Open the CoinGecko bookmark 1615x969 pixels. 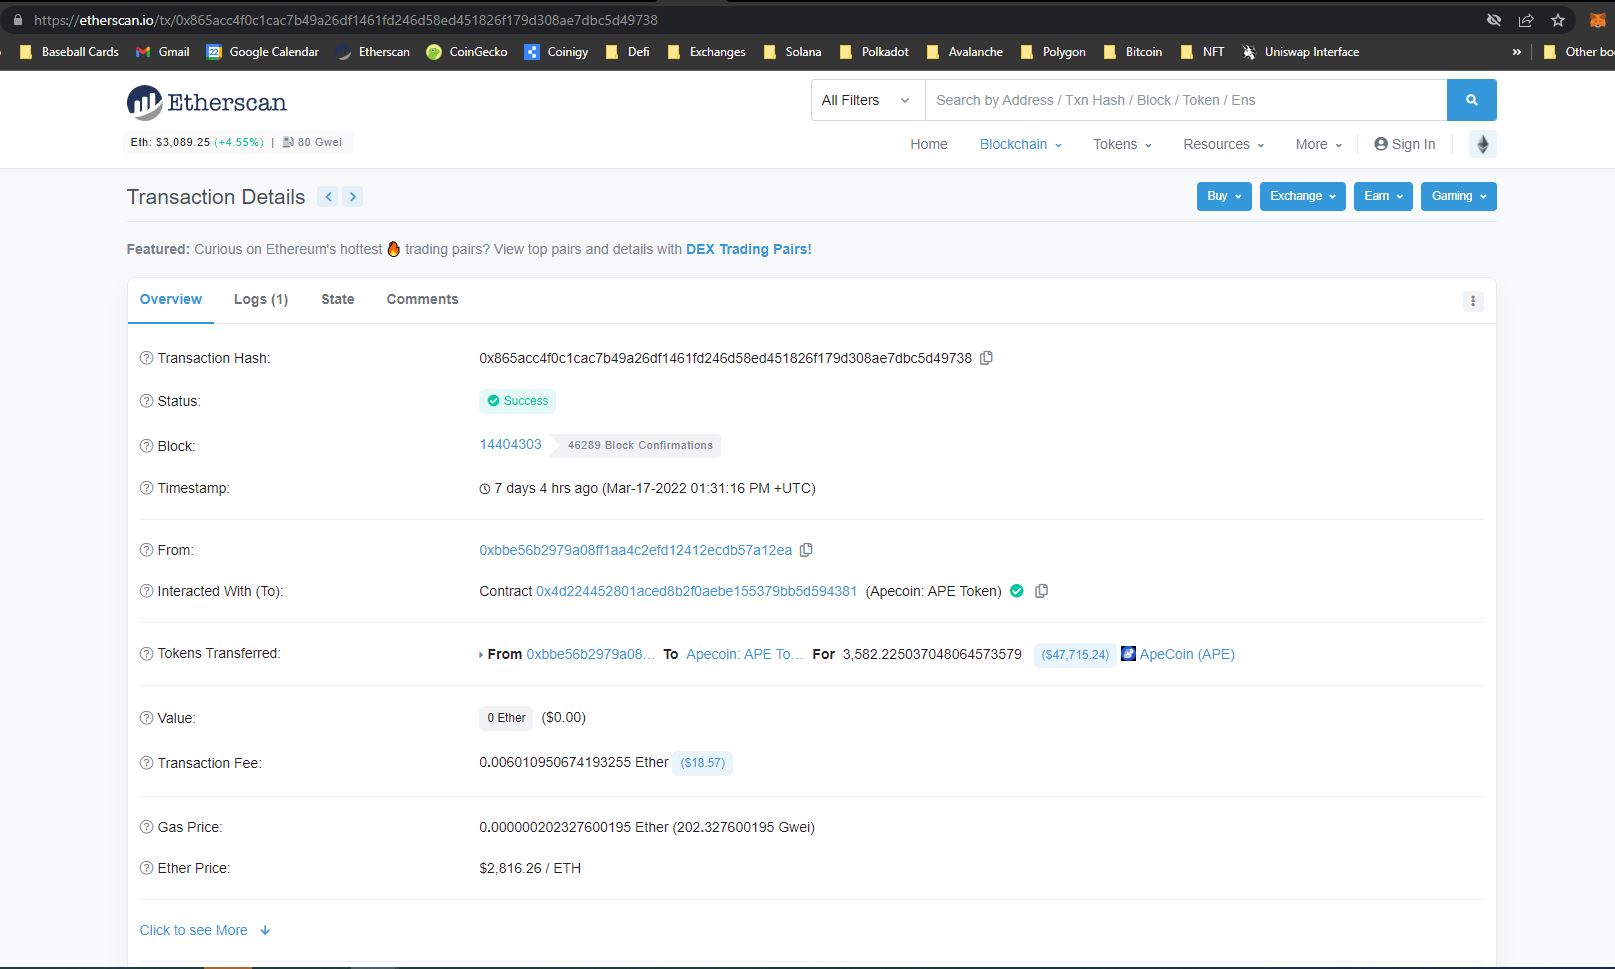point(467,52)
